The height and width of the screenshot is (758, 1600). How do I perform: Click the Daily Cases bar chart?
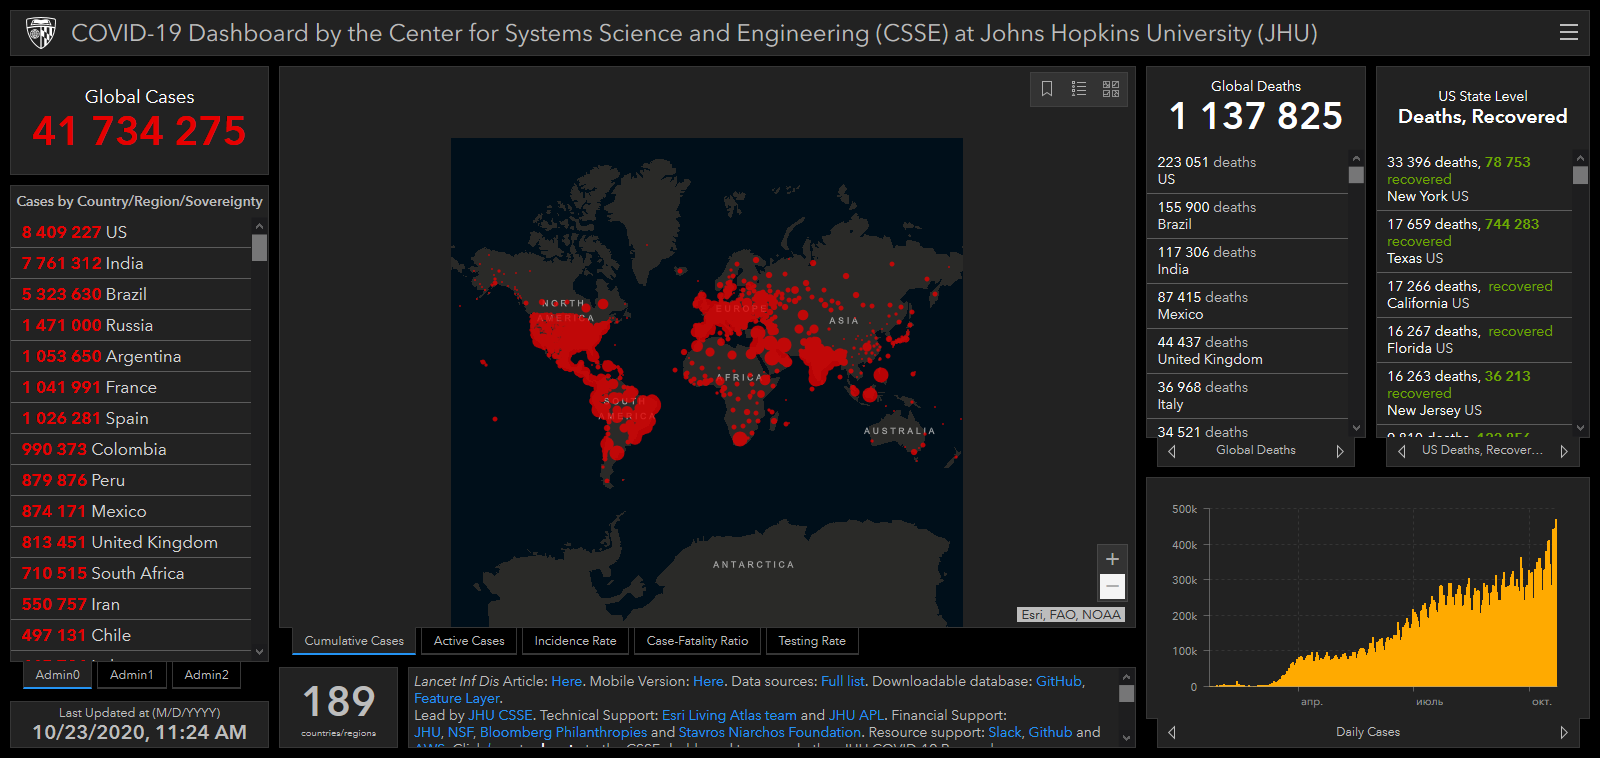pyautogui.click(x=1382, y=600)
